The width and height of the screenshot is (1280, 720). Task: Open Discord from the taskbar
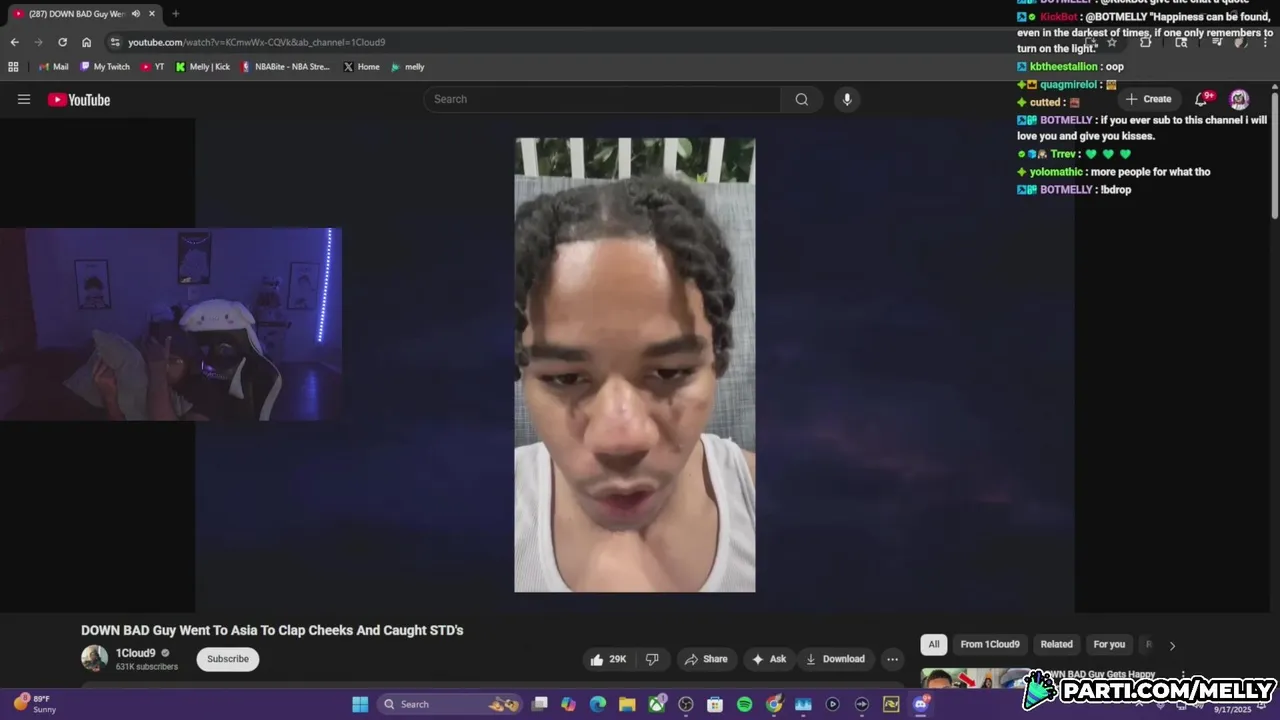point(920,704)
